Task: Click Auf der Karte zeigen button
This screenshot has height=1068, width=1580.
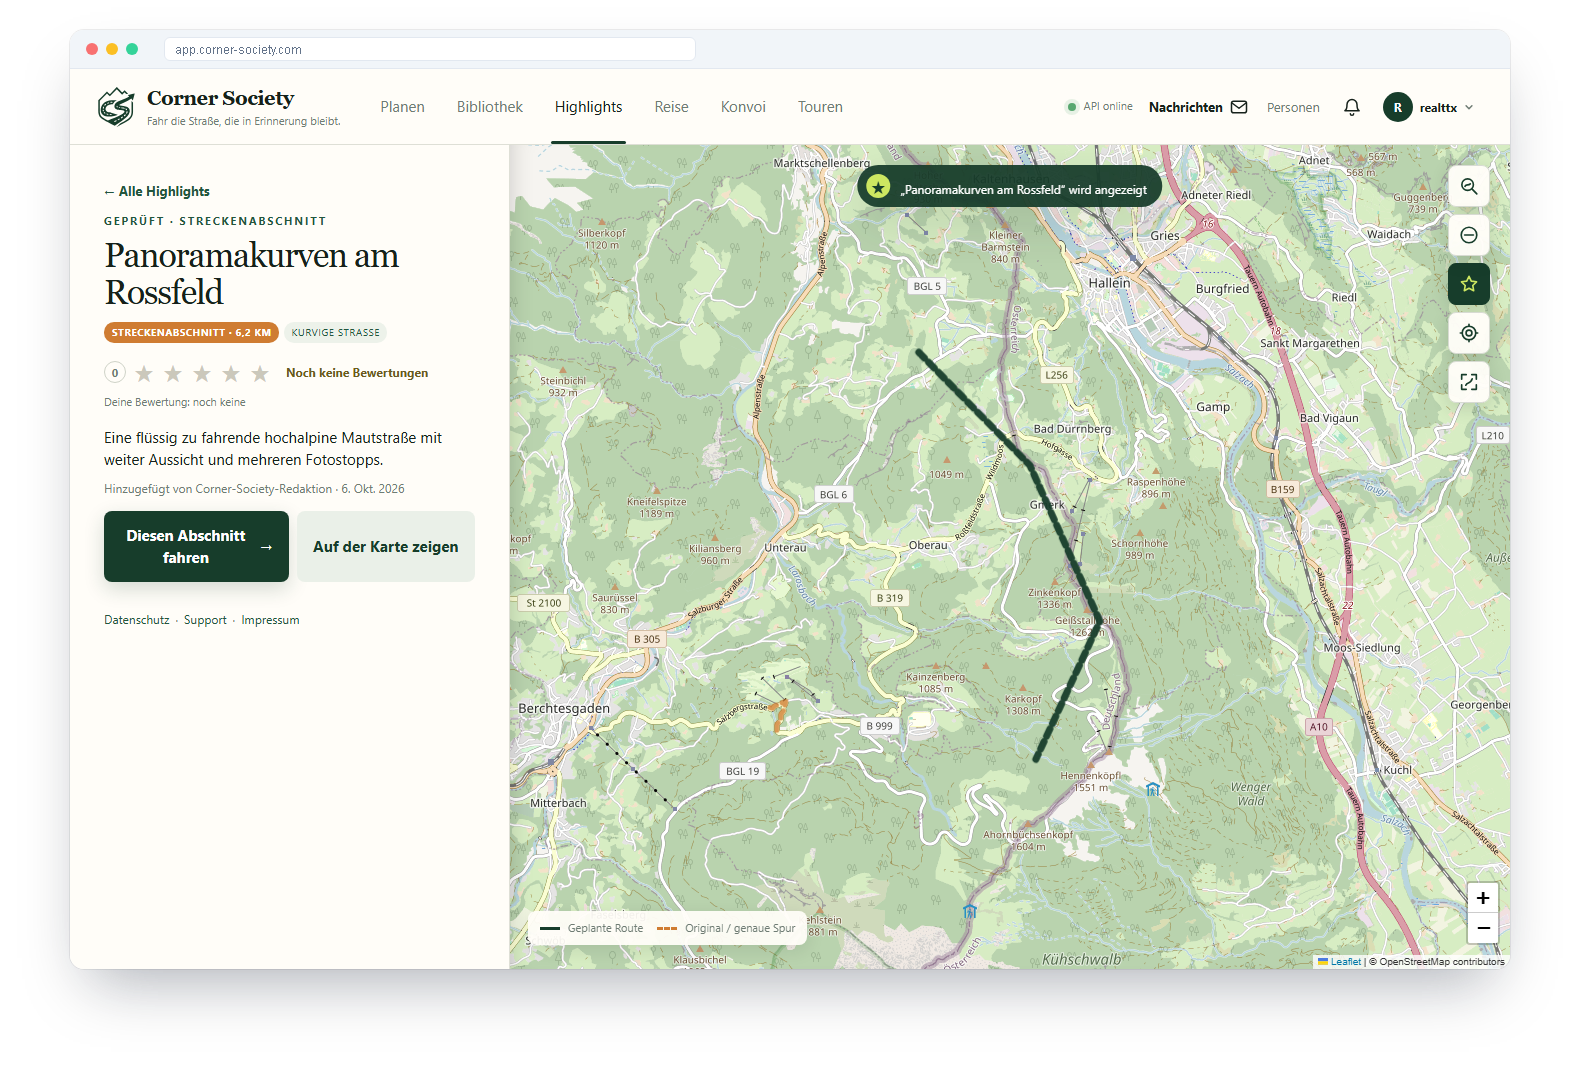Action: point(386,546)
